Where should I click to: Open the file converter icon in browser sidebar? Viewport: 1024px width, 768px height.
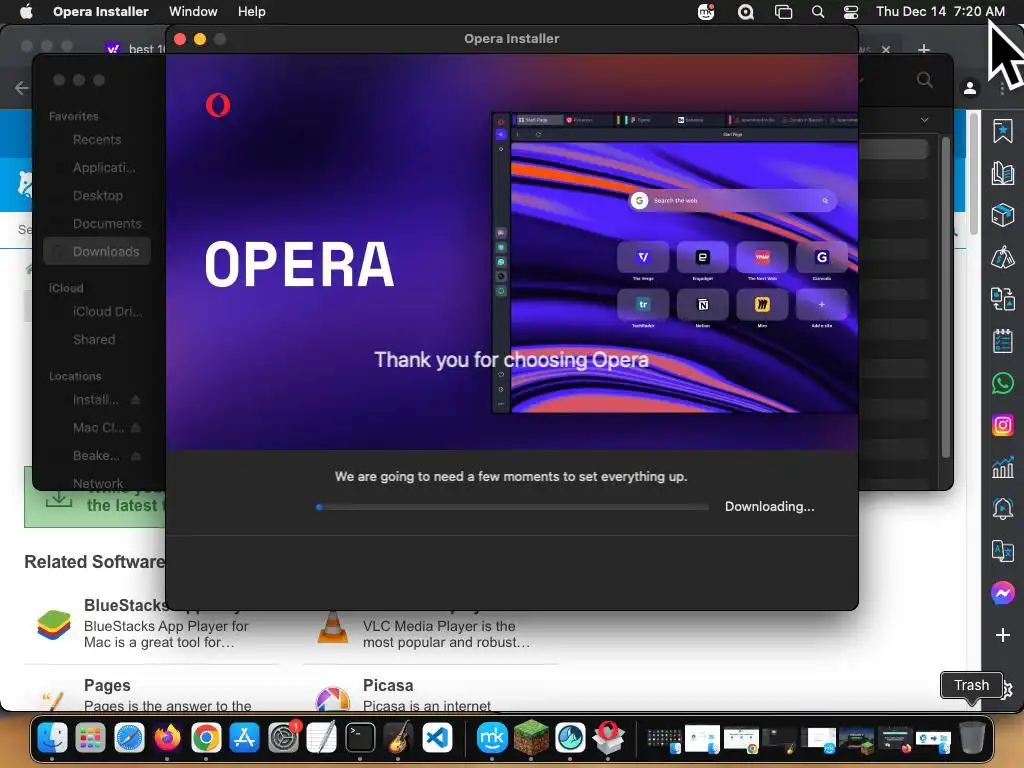(x=1002, y=299)
